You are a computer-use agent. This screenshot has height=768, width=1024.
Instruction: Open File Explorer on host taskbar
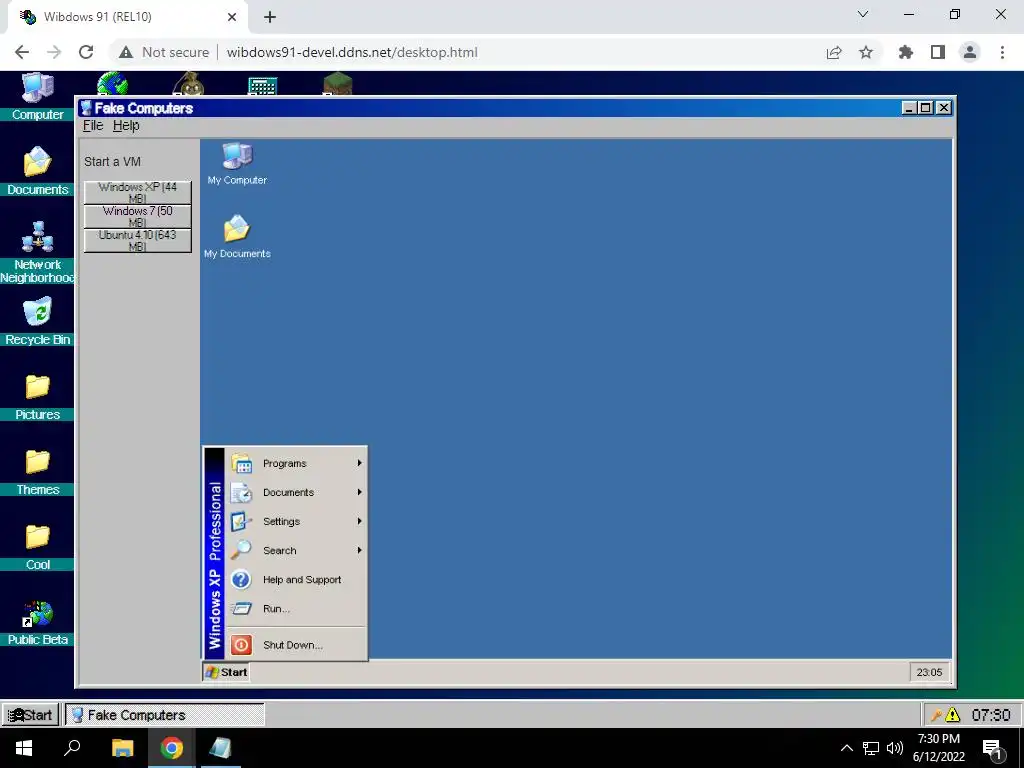click(x=122, y=748)
